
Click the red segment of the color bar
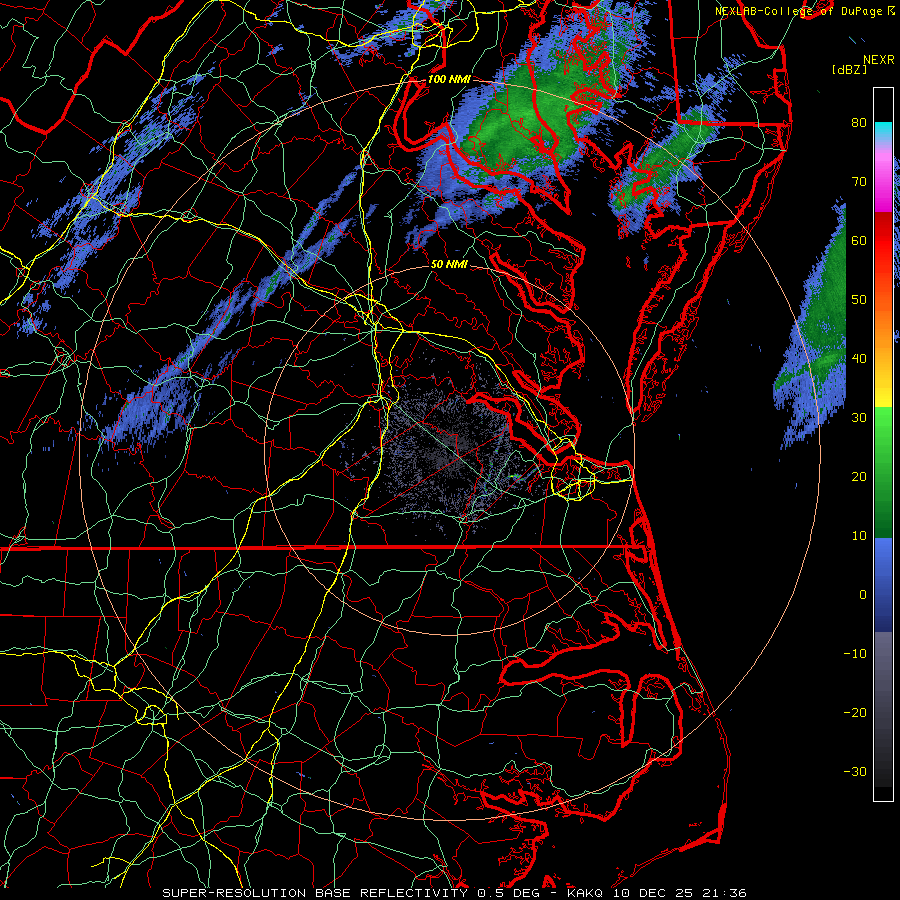coord(883,241)
